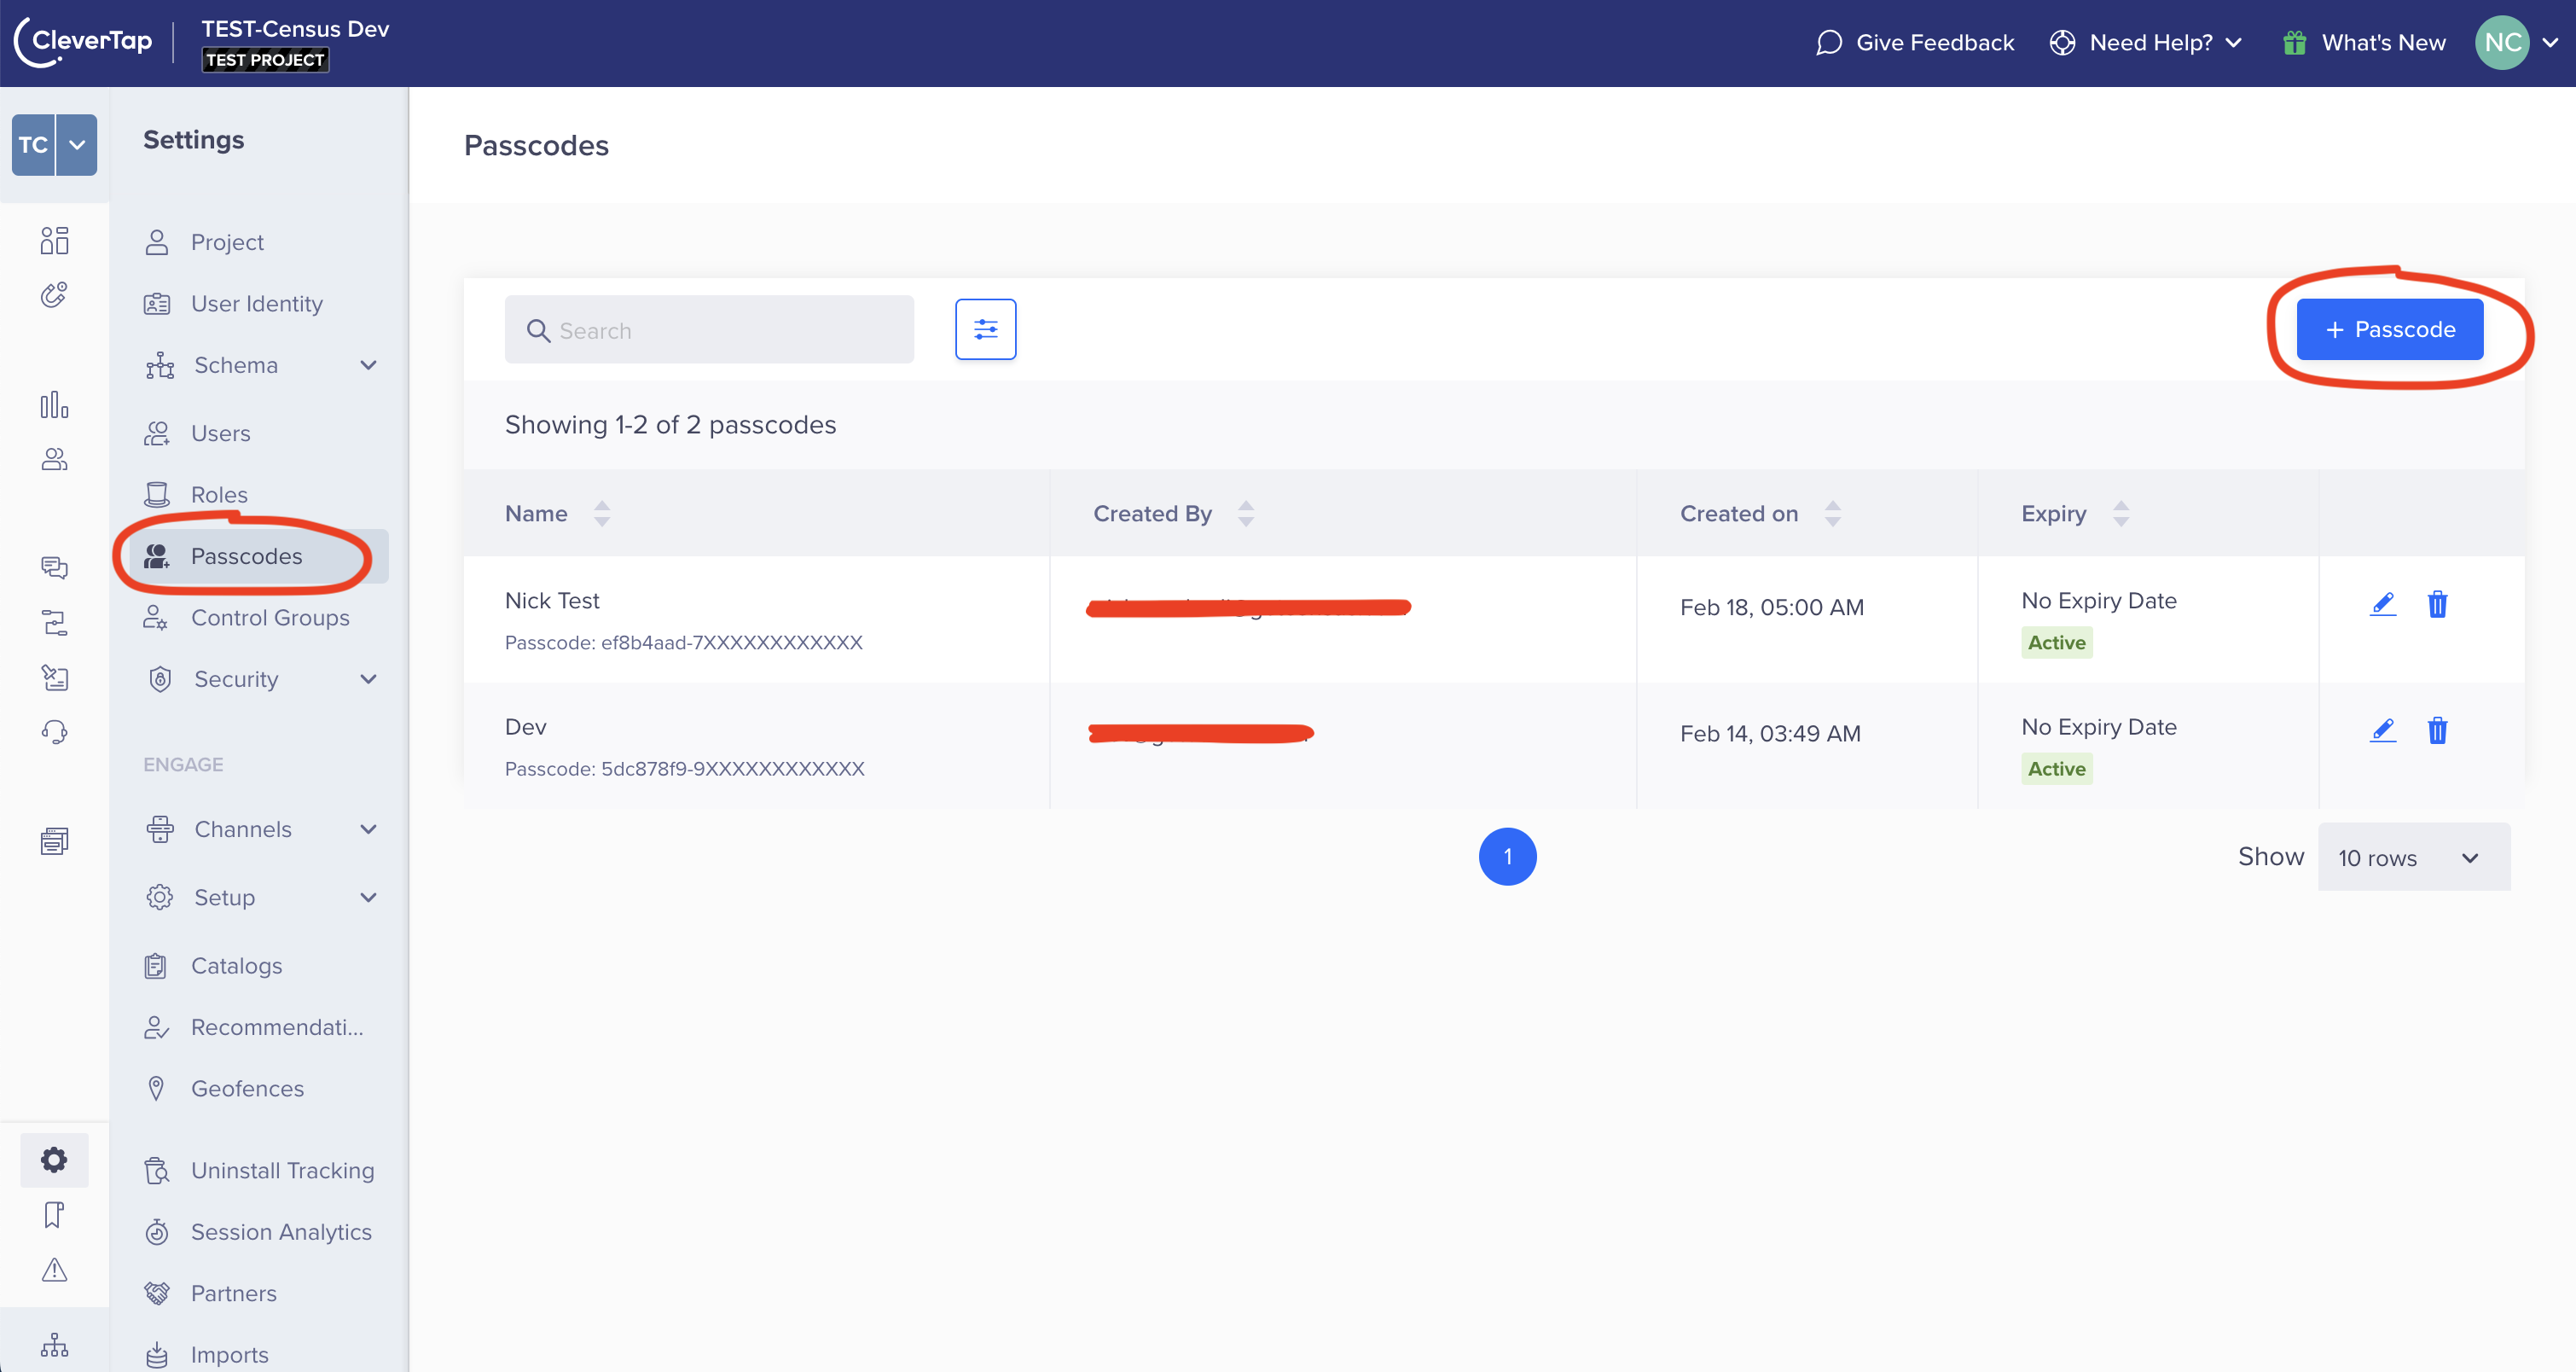
Task: Delete the Nick Test passcode
Action: tap(2437, 604)
